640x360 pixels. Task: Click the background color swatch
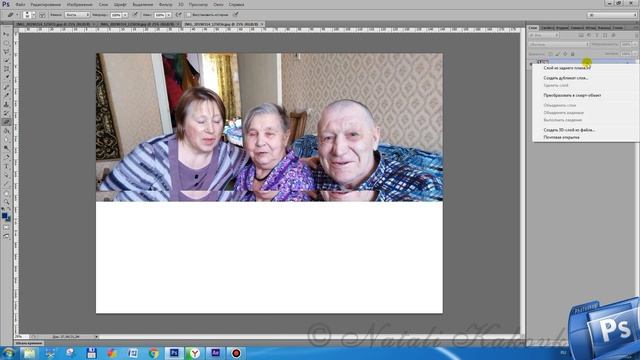pos(8,219)
